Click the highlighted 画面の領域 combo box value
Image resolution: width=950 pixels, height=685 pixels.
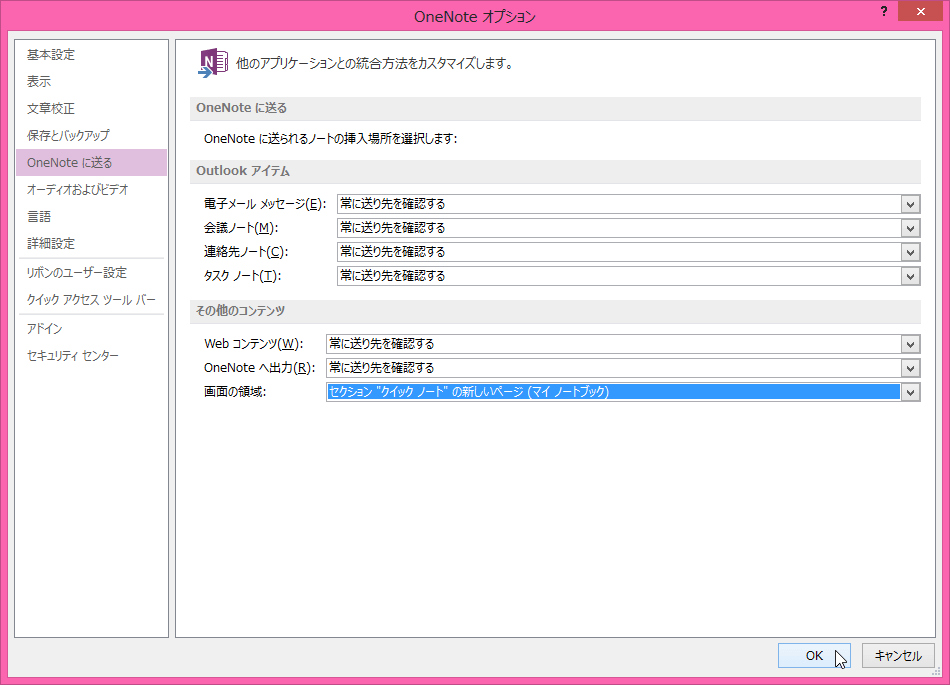click(613, 392)
